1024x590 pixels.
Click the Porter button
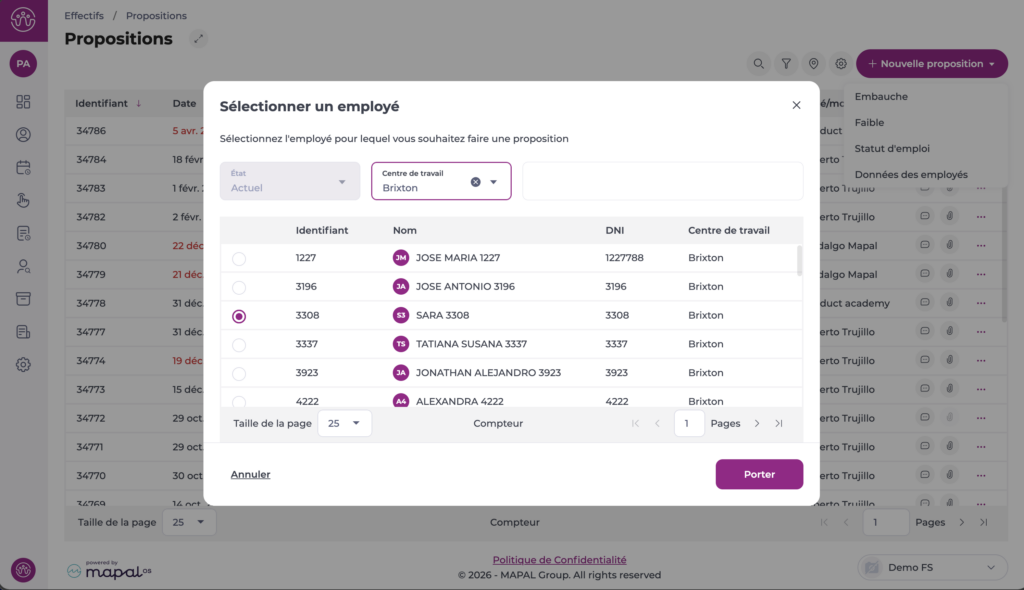[759, 474]
